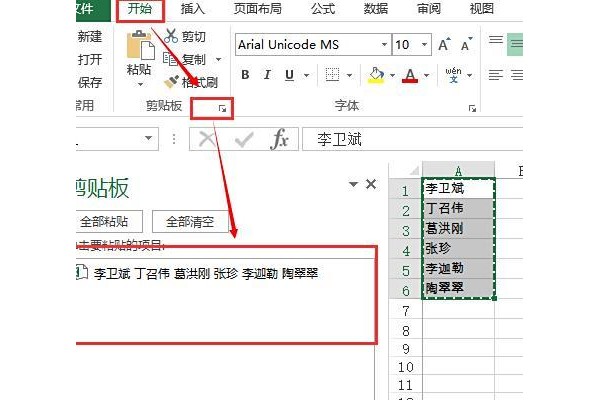Open the 数据 tab

click(376, 9)
